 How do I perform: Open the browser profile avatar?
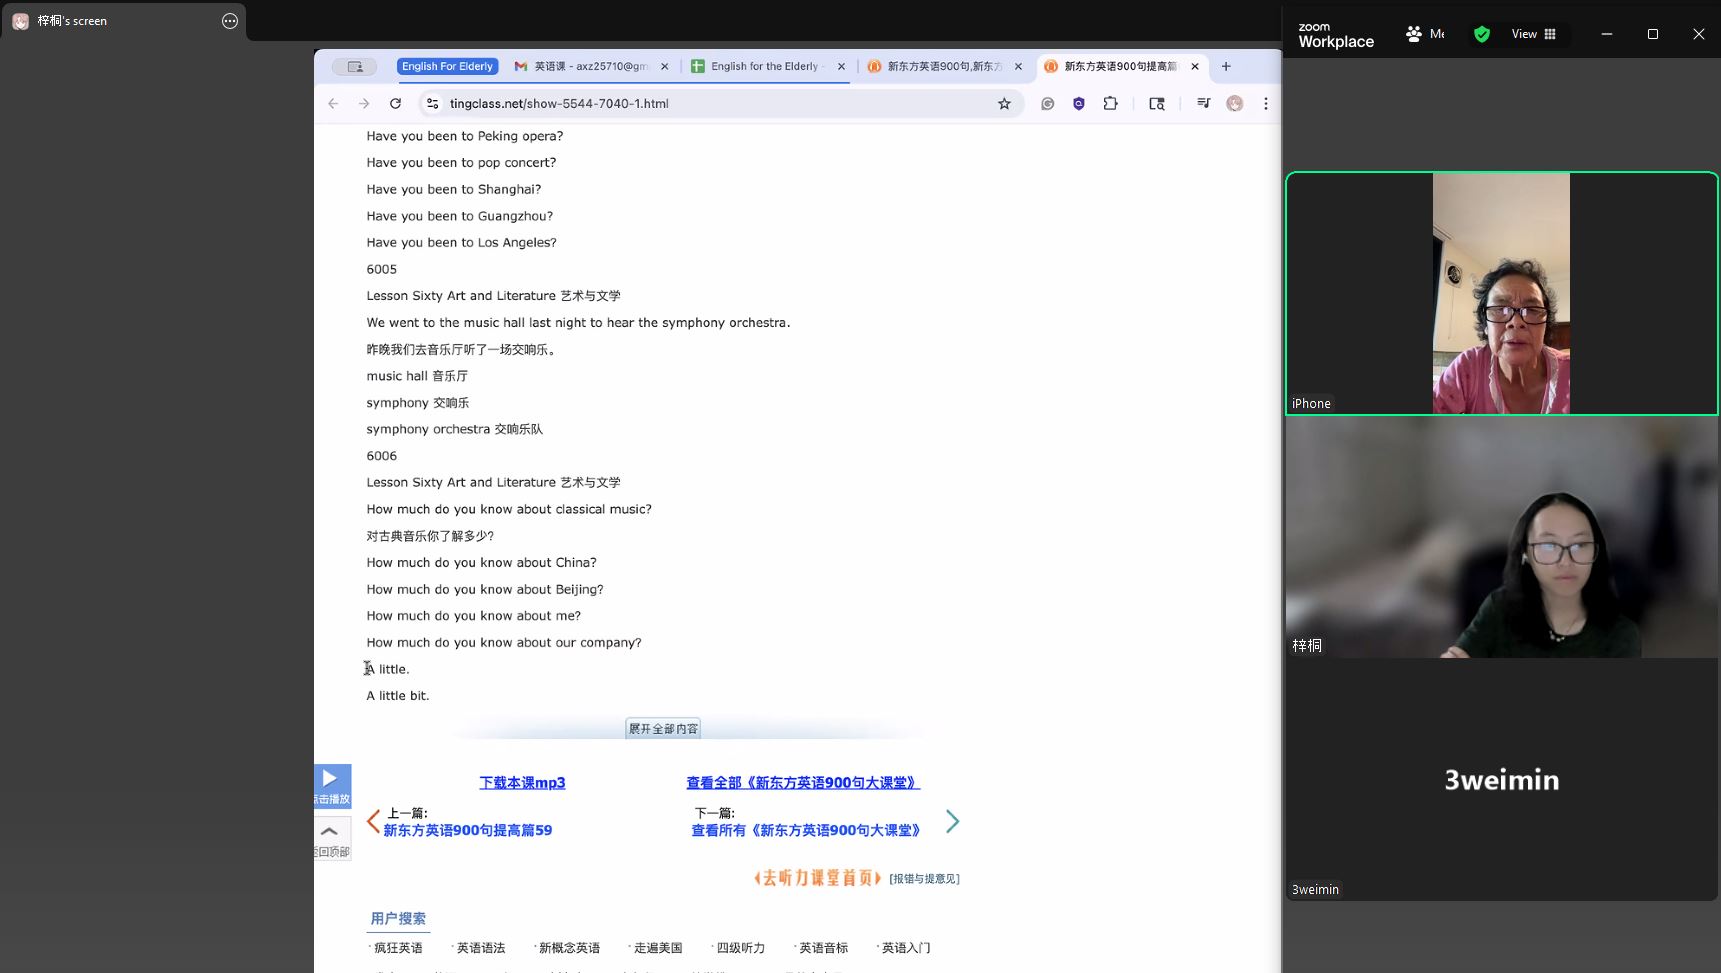[x=1235, y=104]
